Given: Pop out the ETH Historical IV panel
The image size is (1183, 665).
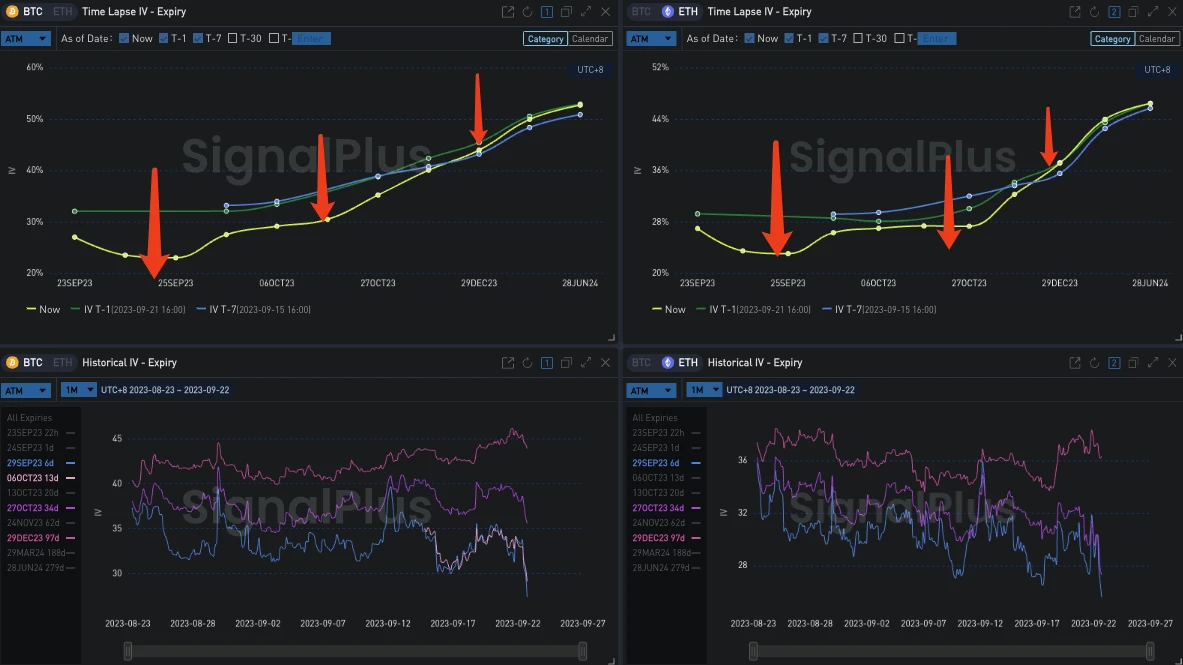Looking at the screenshot, I should (1075, 363).
